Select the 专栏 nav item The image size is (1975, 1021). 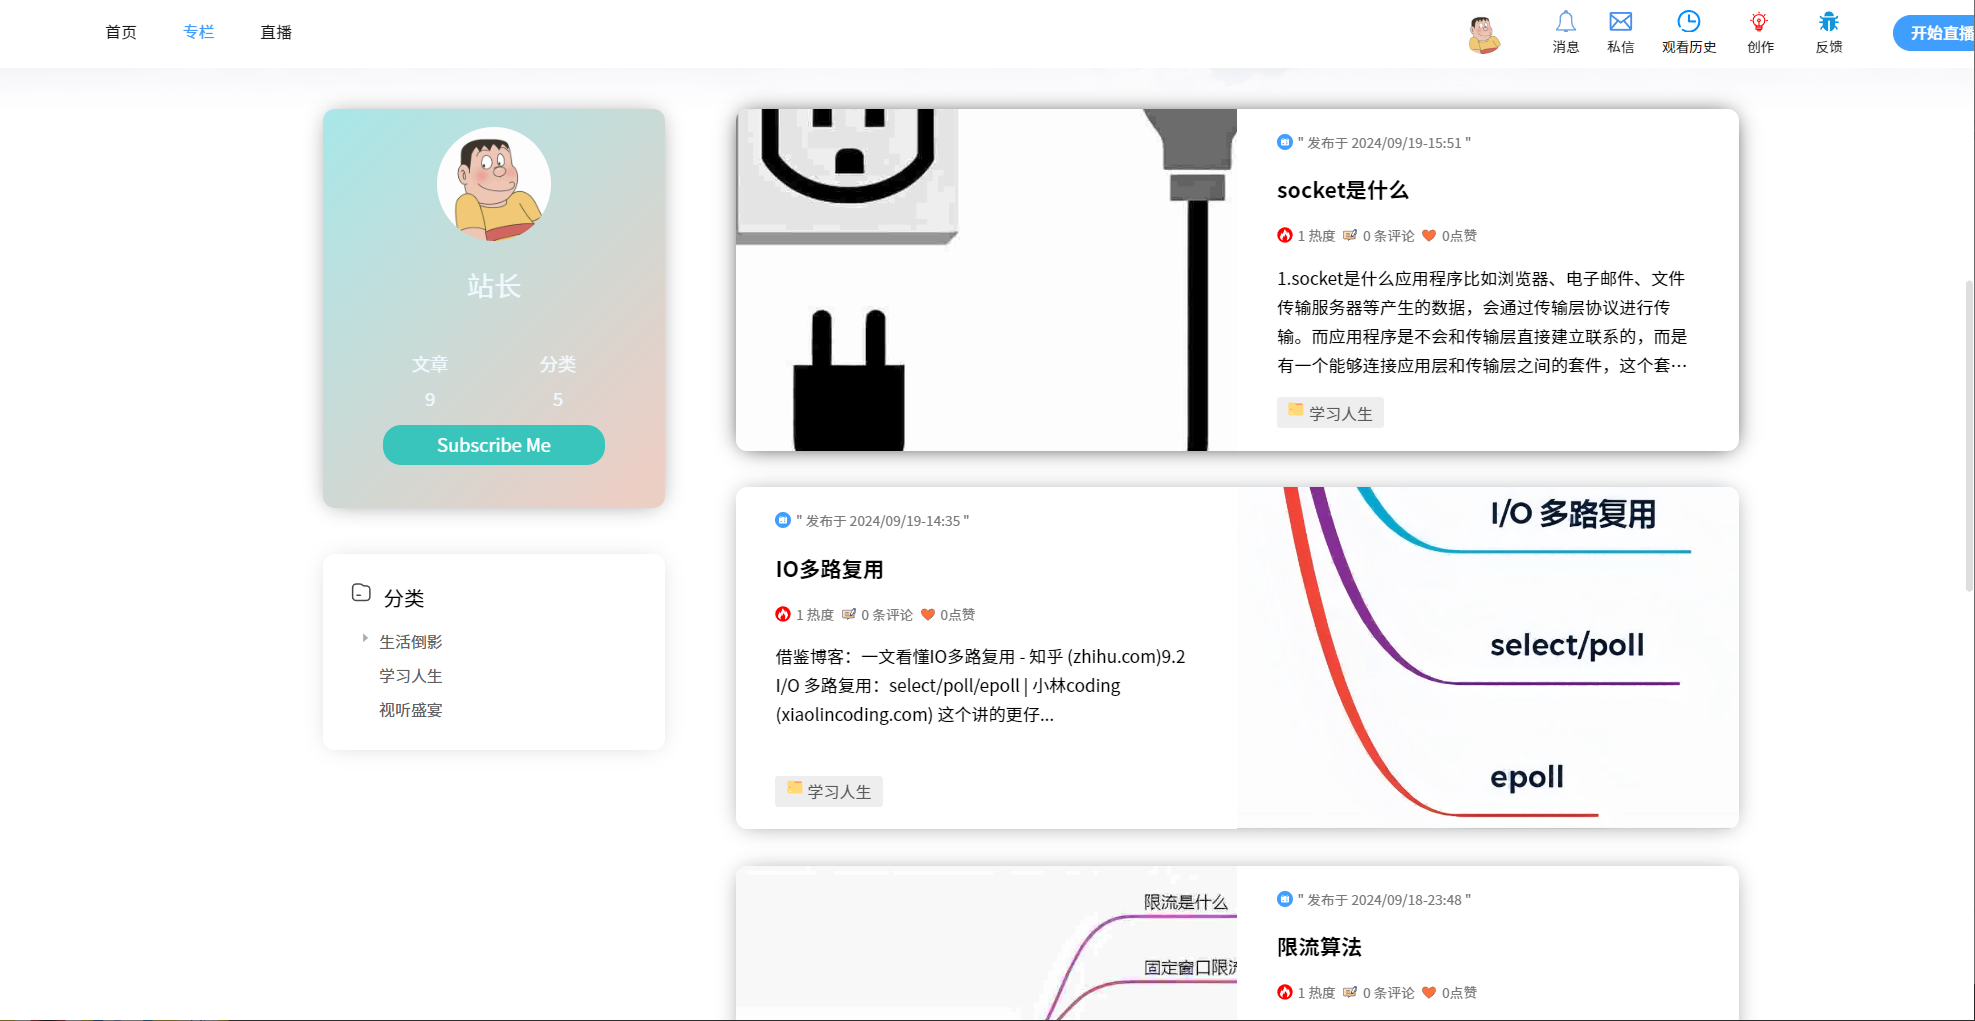tap(199, 32)
